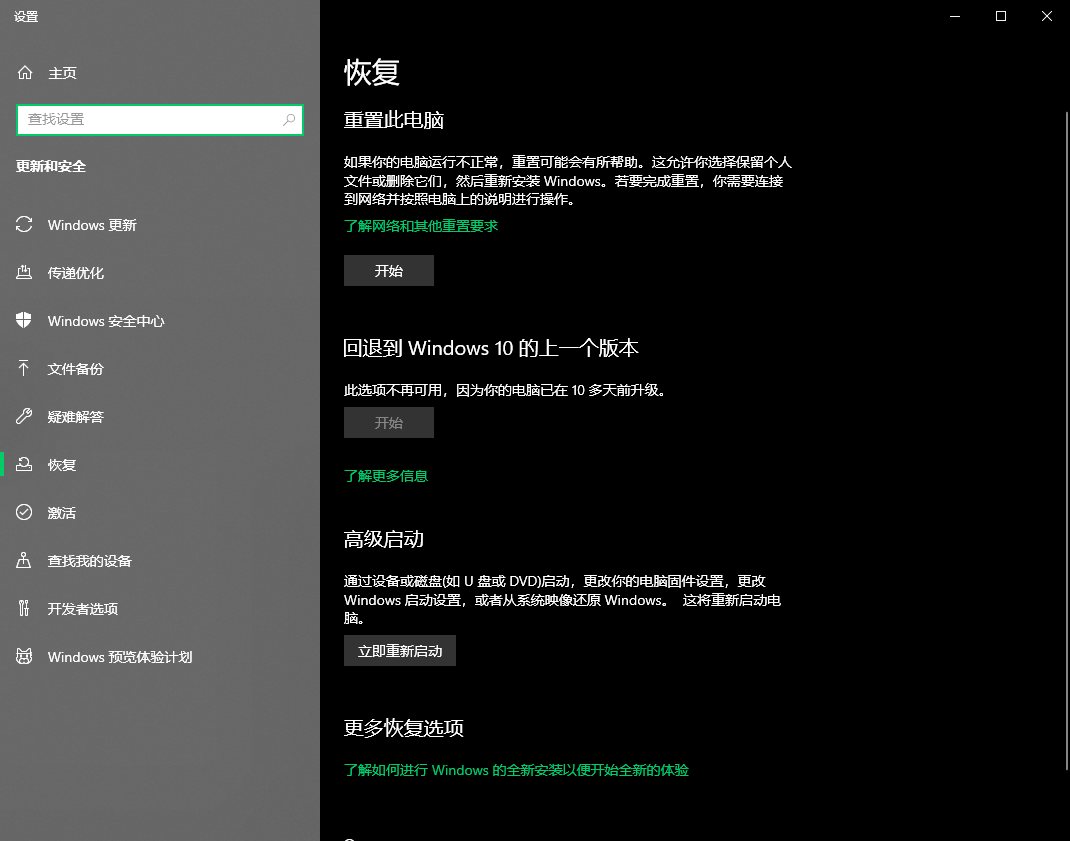Maximize the 设置 window
Viewport: 1070px width, 841px height.
point(1000,16)
